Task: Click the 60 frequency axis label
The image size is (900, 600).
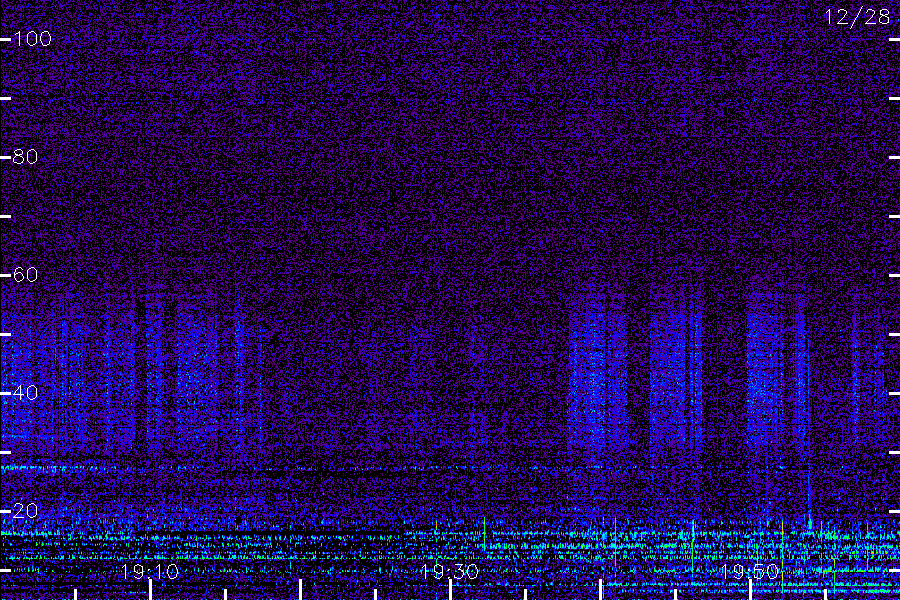Action: (x=25, y=274)
